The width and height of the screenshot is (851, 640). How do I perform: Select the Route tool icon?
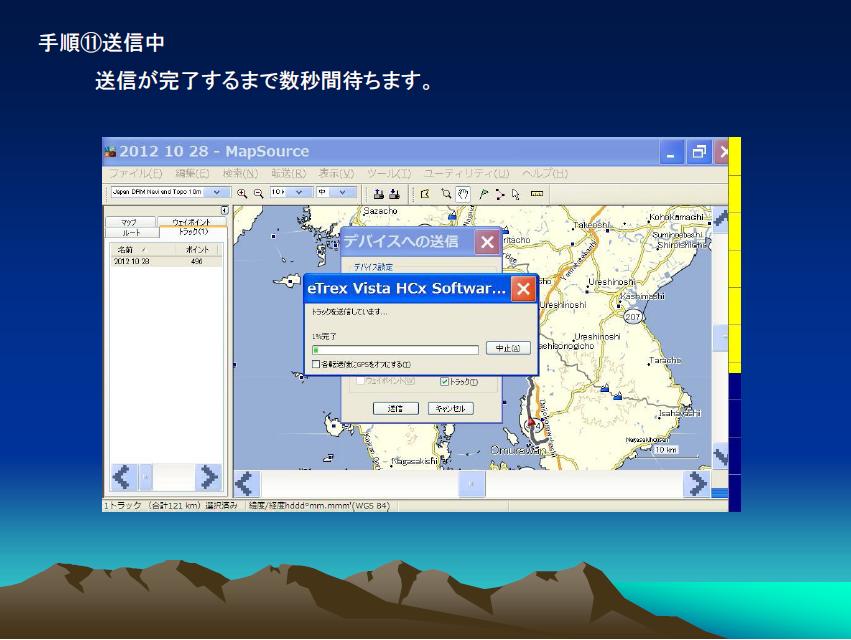pyautogui.click(x=500, y=193)
